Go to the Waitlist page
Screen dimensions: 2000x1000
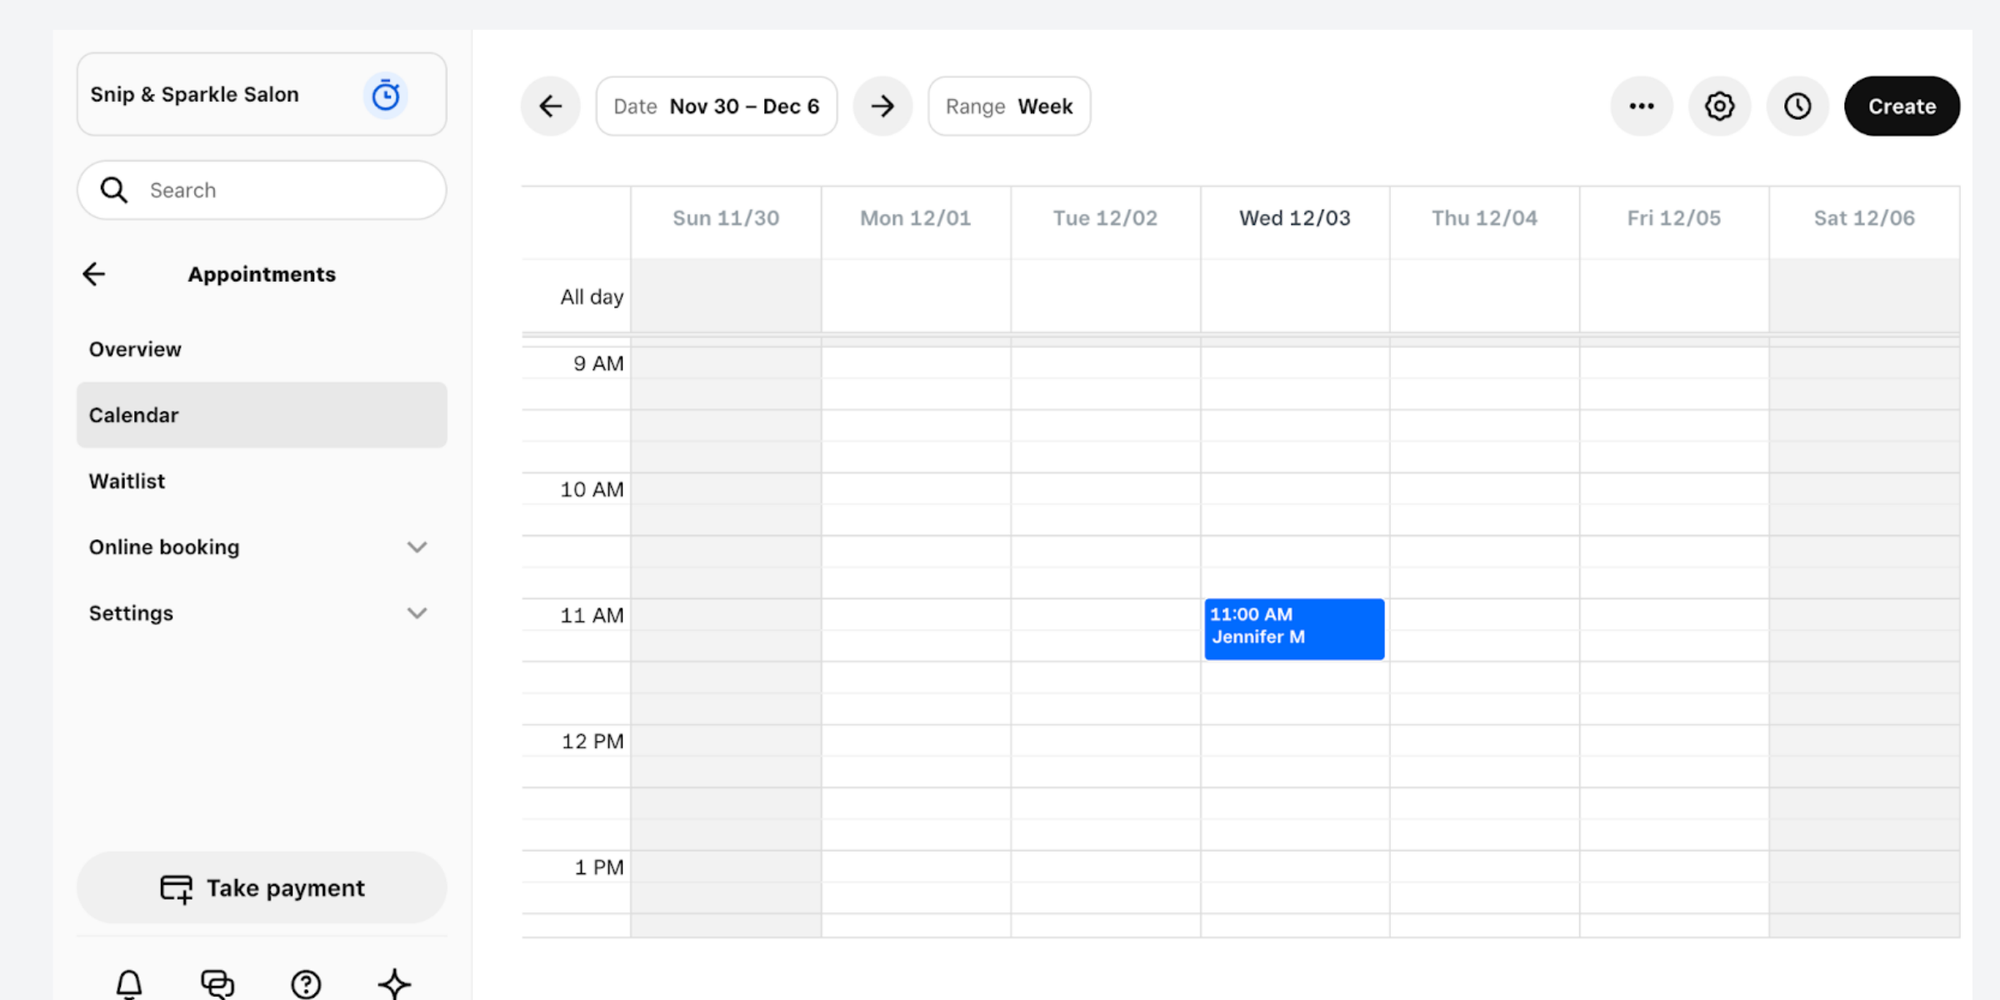pyautogui.click(x=126, y=481)
